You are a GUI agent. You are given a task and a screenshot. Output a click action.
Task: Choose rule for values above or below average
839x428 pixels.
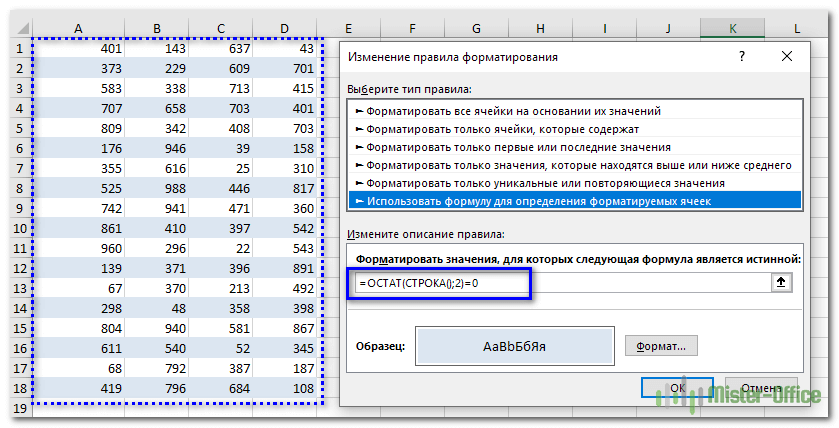579,165
